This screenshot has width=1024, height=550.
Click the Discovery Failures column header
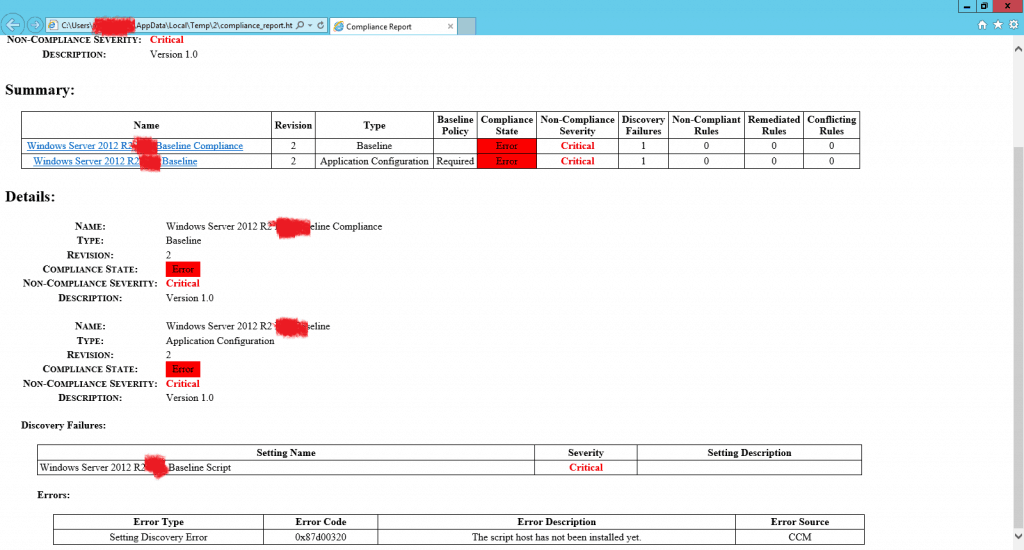click(643, 125)
